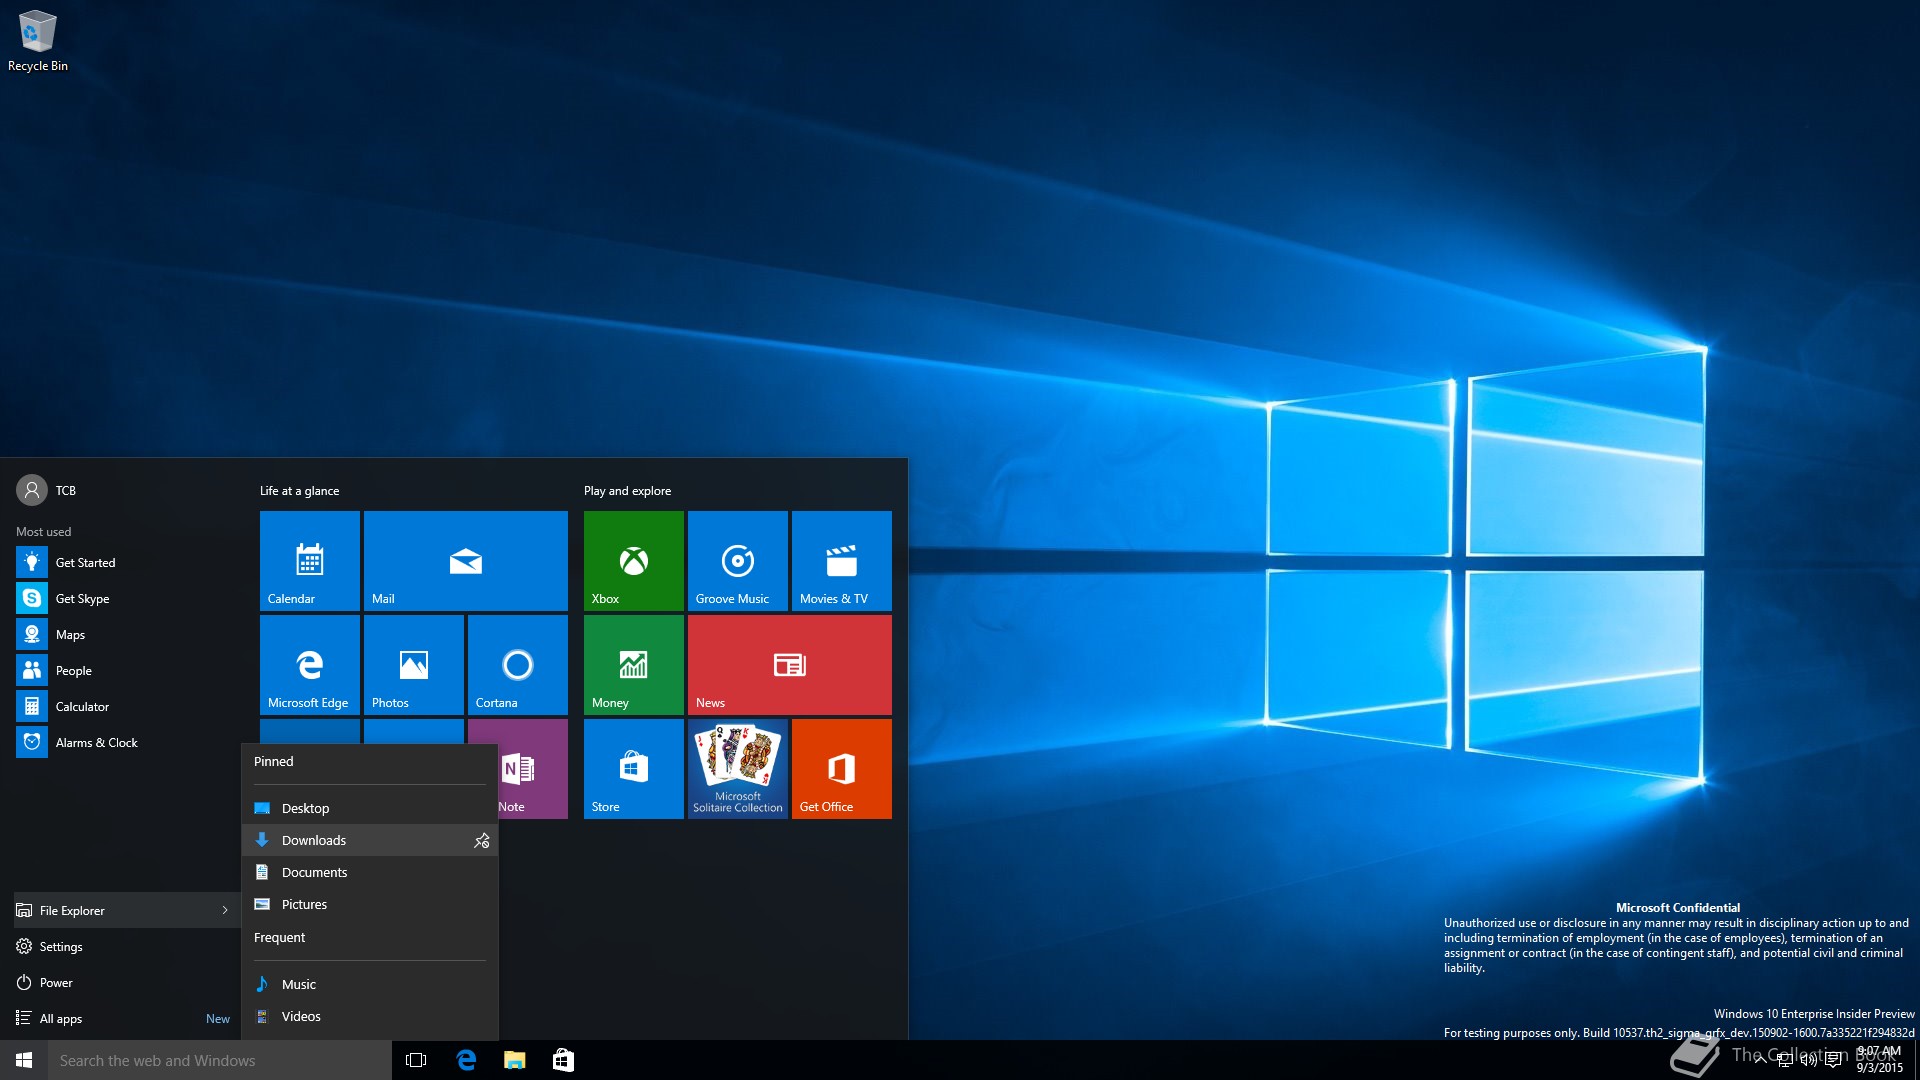Select the Recycle Bin desktop icon
This screenshot has height=1080, width=1920.
(x=38, y=41)
